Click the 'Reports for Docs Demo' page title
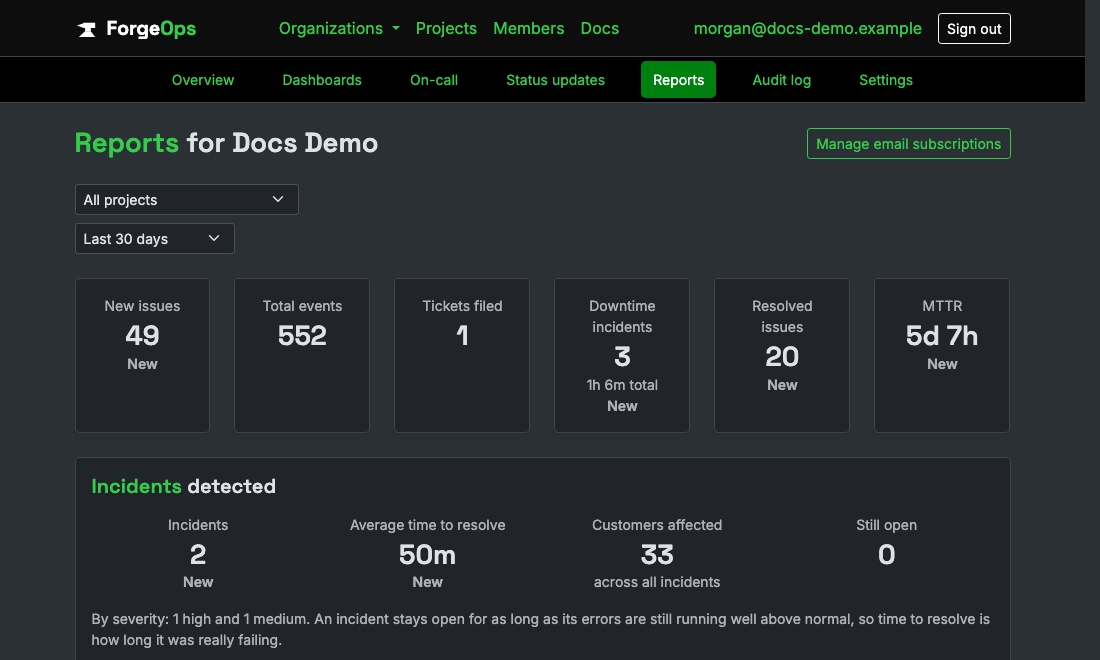Image resolution: width=1100 pixels, height=660 pixels. pyautogui.click(x=226, y=143)
